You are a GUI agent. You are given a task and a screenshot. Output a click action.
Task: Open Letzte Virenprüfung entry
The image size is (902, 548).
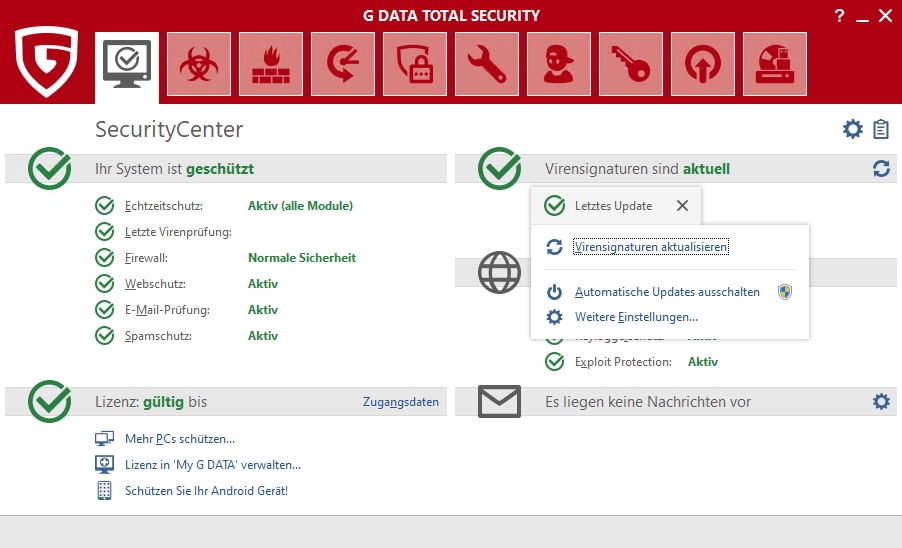click(x=178, y=232)
